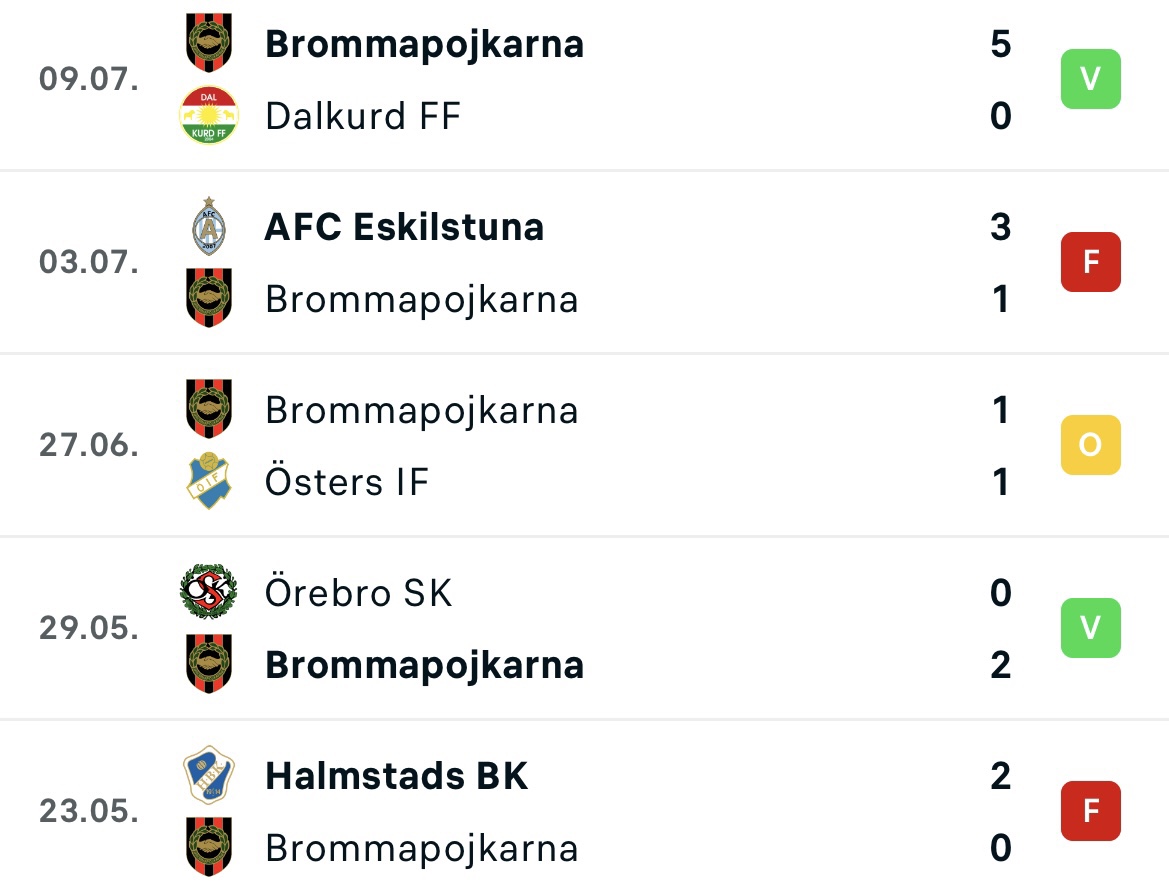Open the Dalkurd FF team name

[363, 116]
